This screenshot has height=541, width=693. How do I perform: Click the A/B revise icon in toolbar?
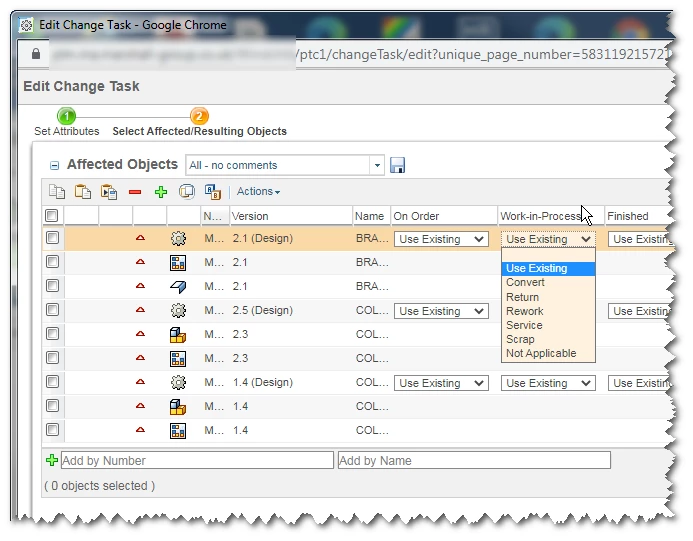213,192
